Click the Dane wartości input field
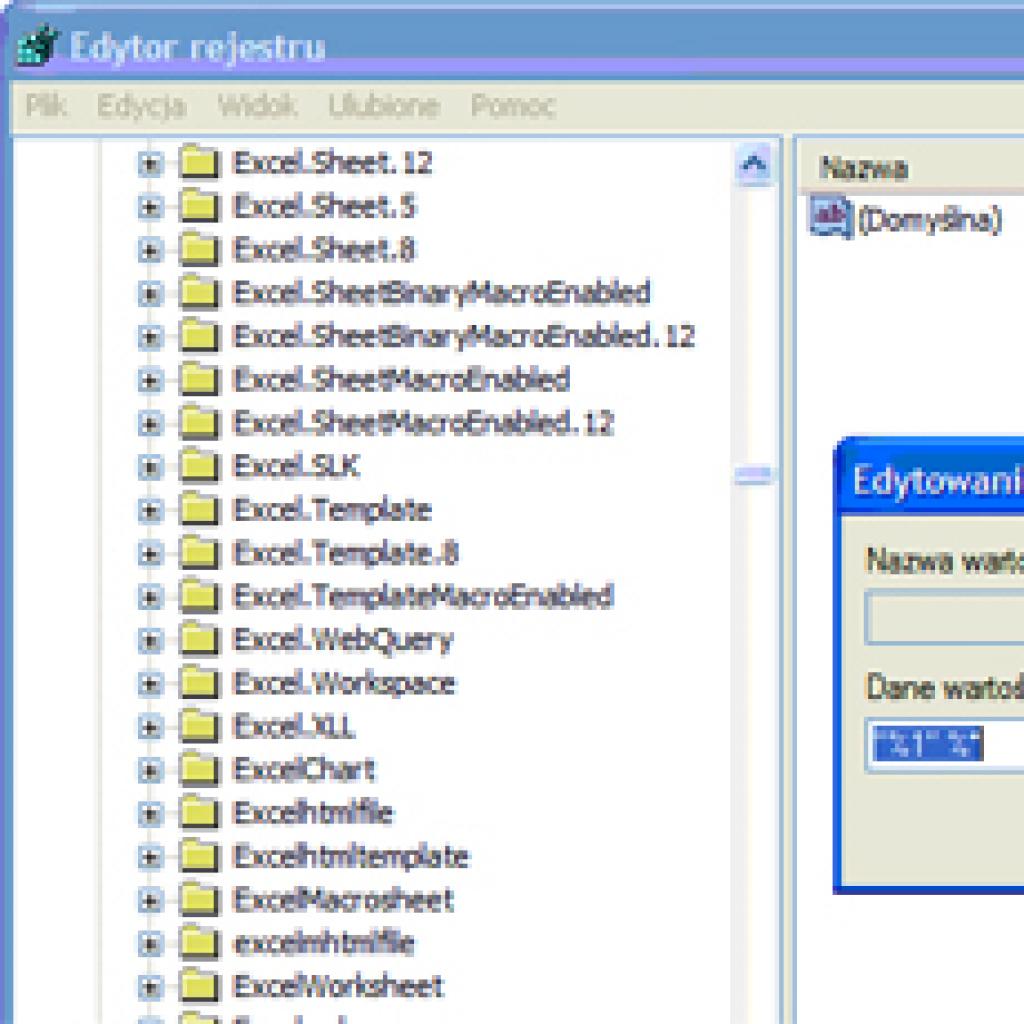Screen dimensions: 1024x1024 [945, 745]
